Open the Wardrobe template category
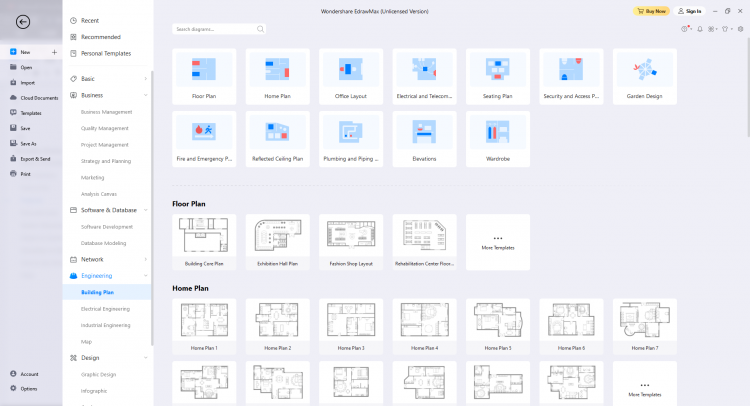Screen dimensions: 750x406 (498, 139)
